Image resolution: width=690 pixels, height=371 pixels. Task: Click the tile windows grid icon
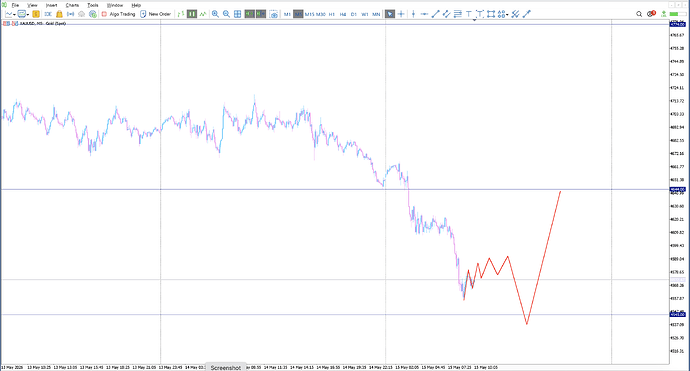click(x=238, y=14)
